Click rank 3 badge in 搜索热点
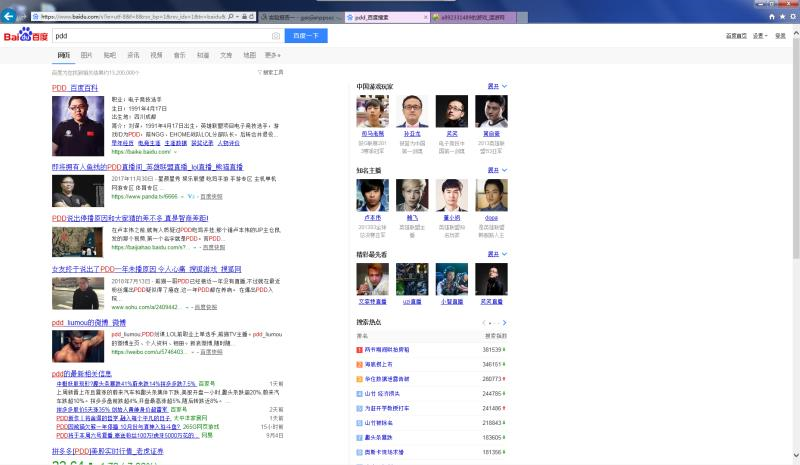The image size is (800, 465). point(359,379)
